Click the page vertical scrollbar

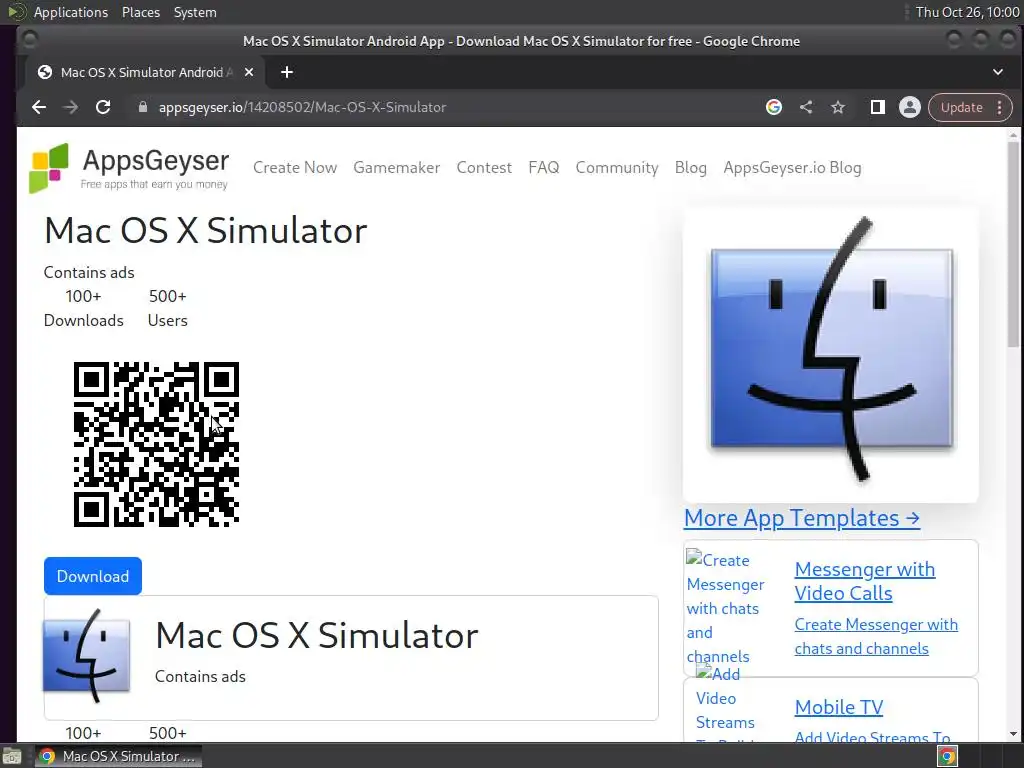coord(1013,245)
